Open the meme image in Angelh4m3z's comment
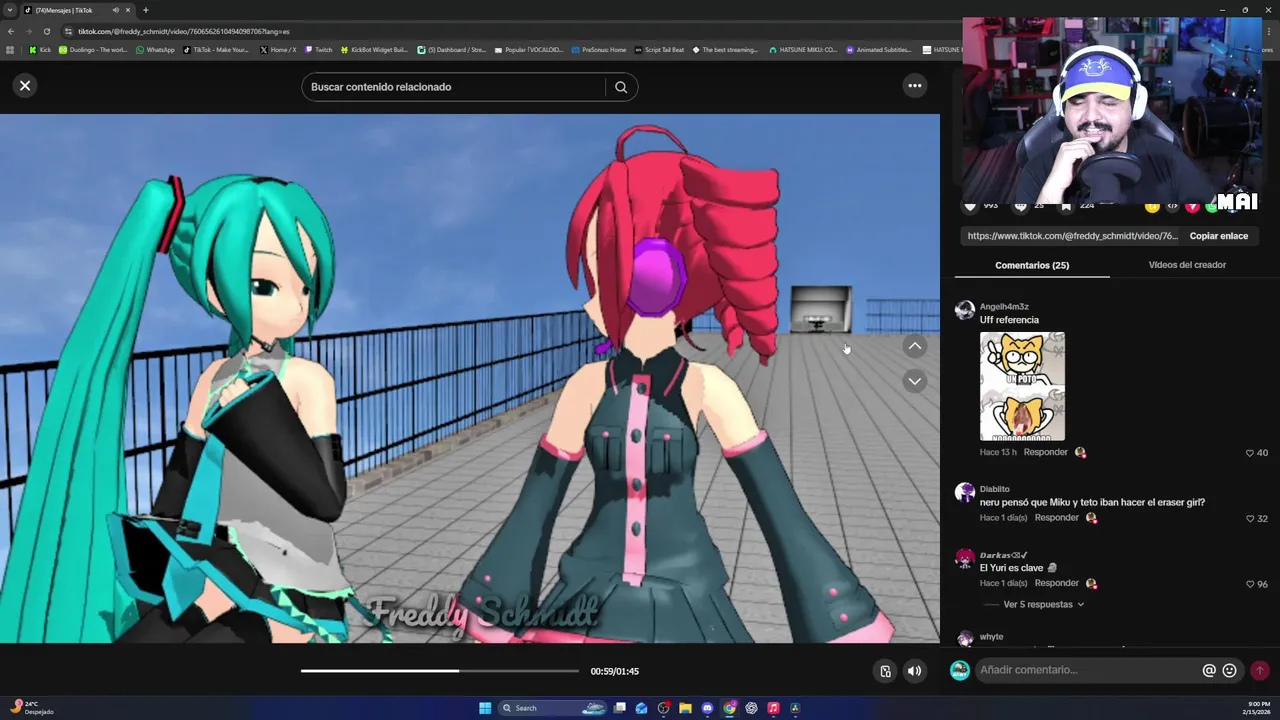Screen dimensions: 1280x720 [1022, 386]
